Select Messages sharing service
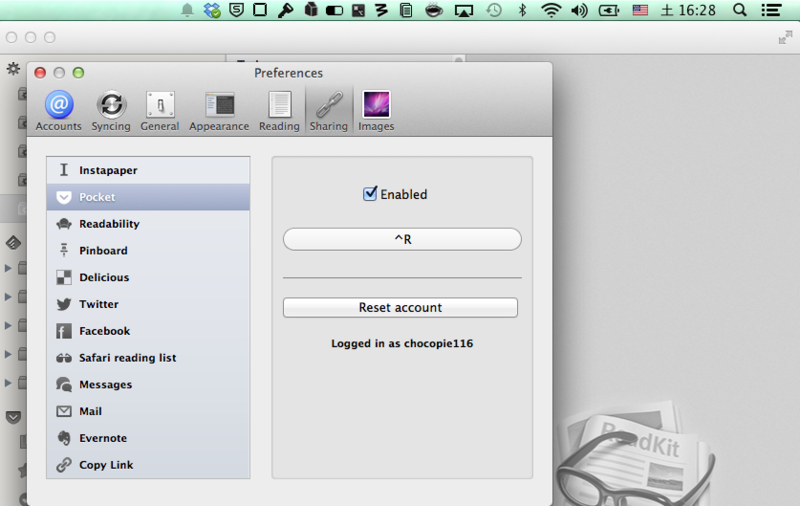 click(148, 385)
